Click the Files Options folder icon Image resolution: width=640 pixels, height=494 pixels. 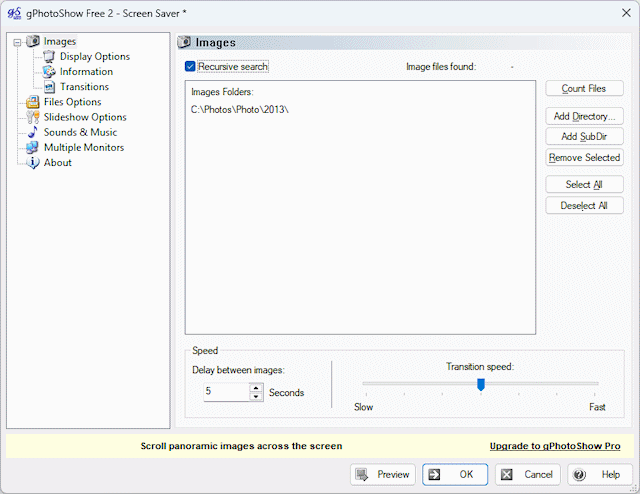point(33,102)
